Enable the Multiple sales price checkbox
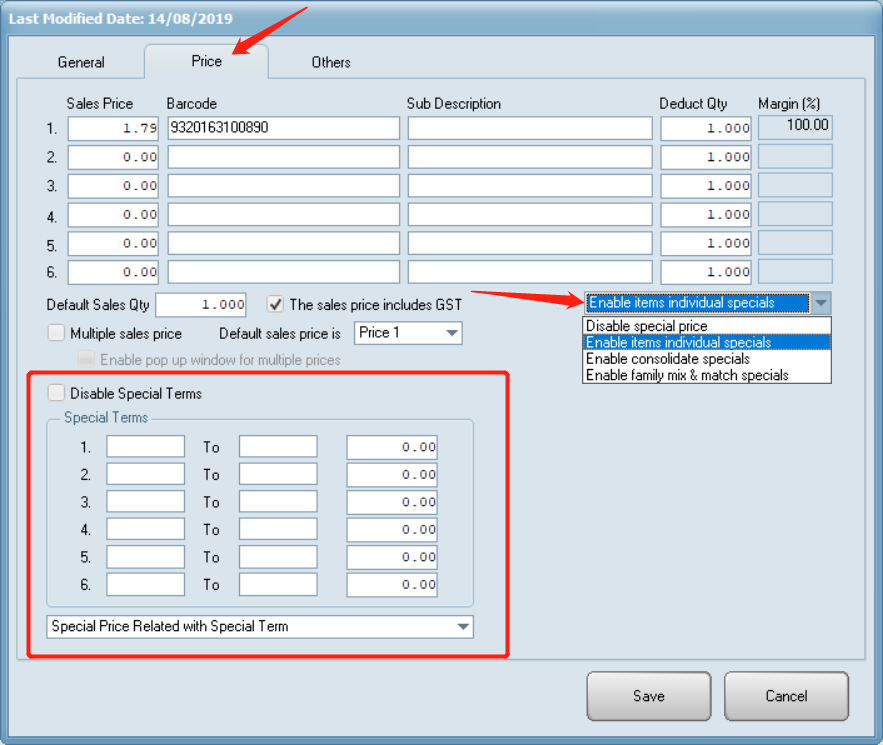Viewport: 883px width, 745px height. point(56,333)
